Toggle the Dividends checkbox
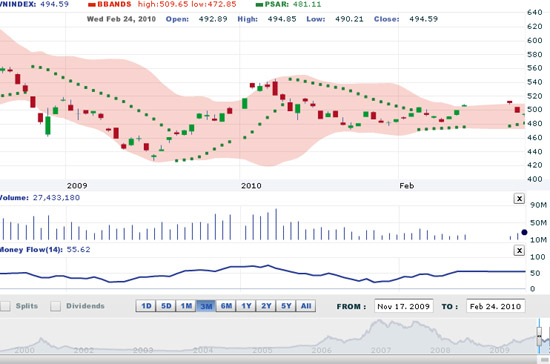The width and height of the screenshot is (550, 364). pos(55,306)
